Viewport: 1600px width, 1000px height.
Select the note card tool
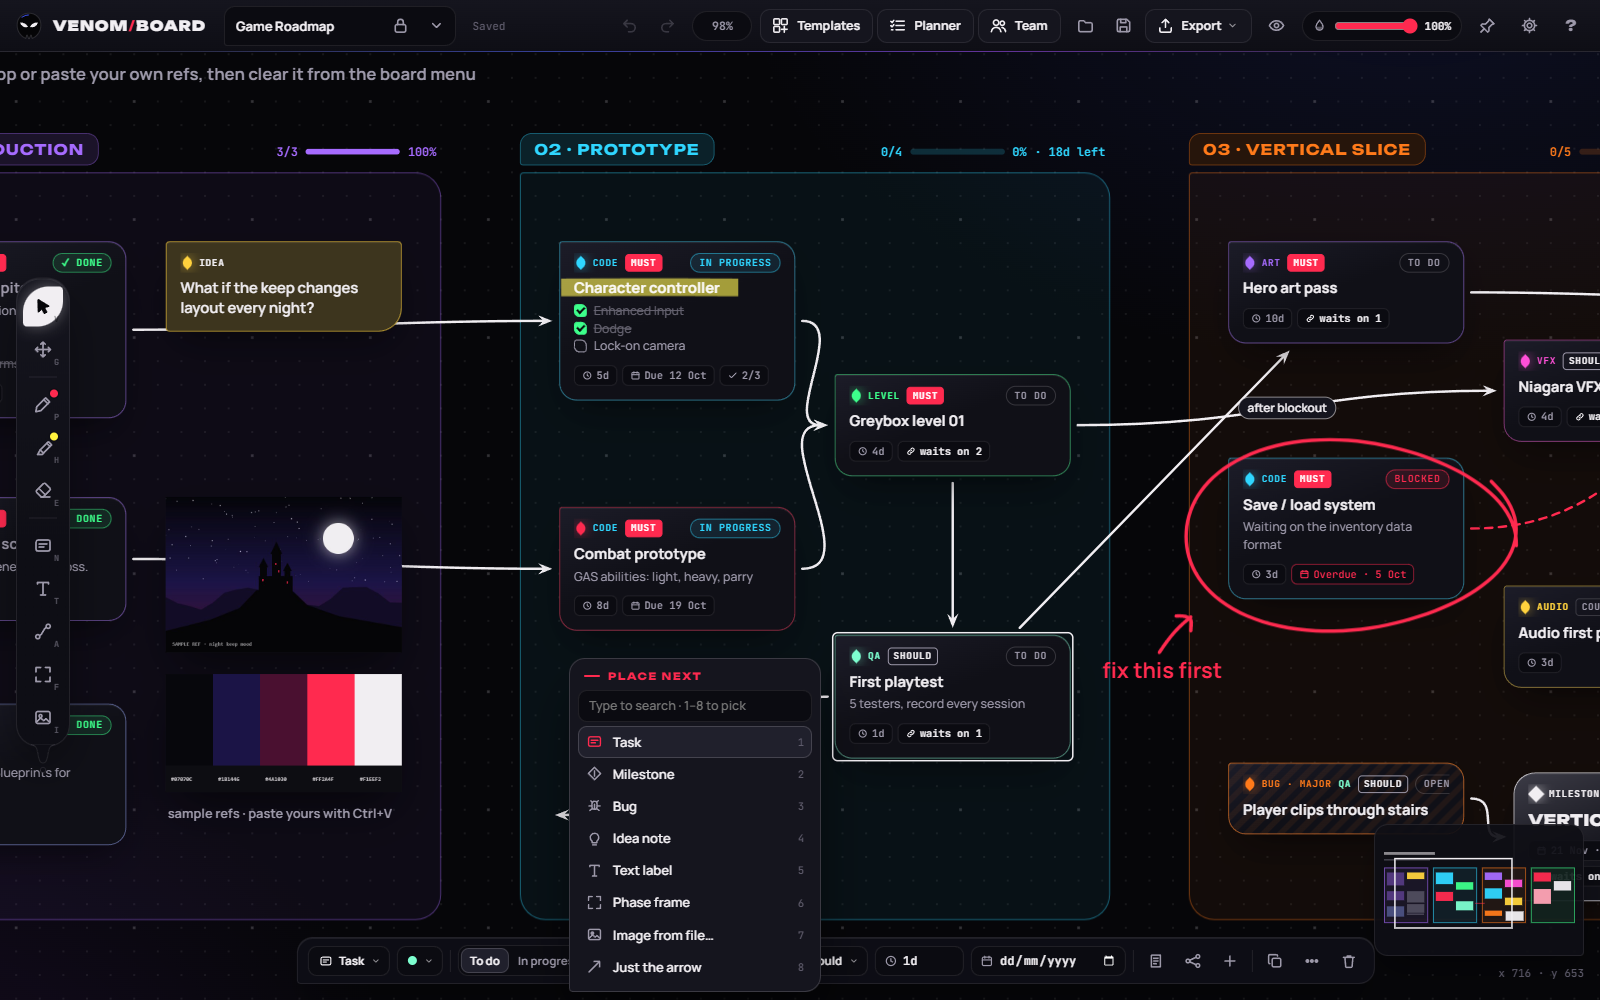pyautogui.click(x=43, y=545)
